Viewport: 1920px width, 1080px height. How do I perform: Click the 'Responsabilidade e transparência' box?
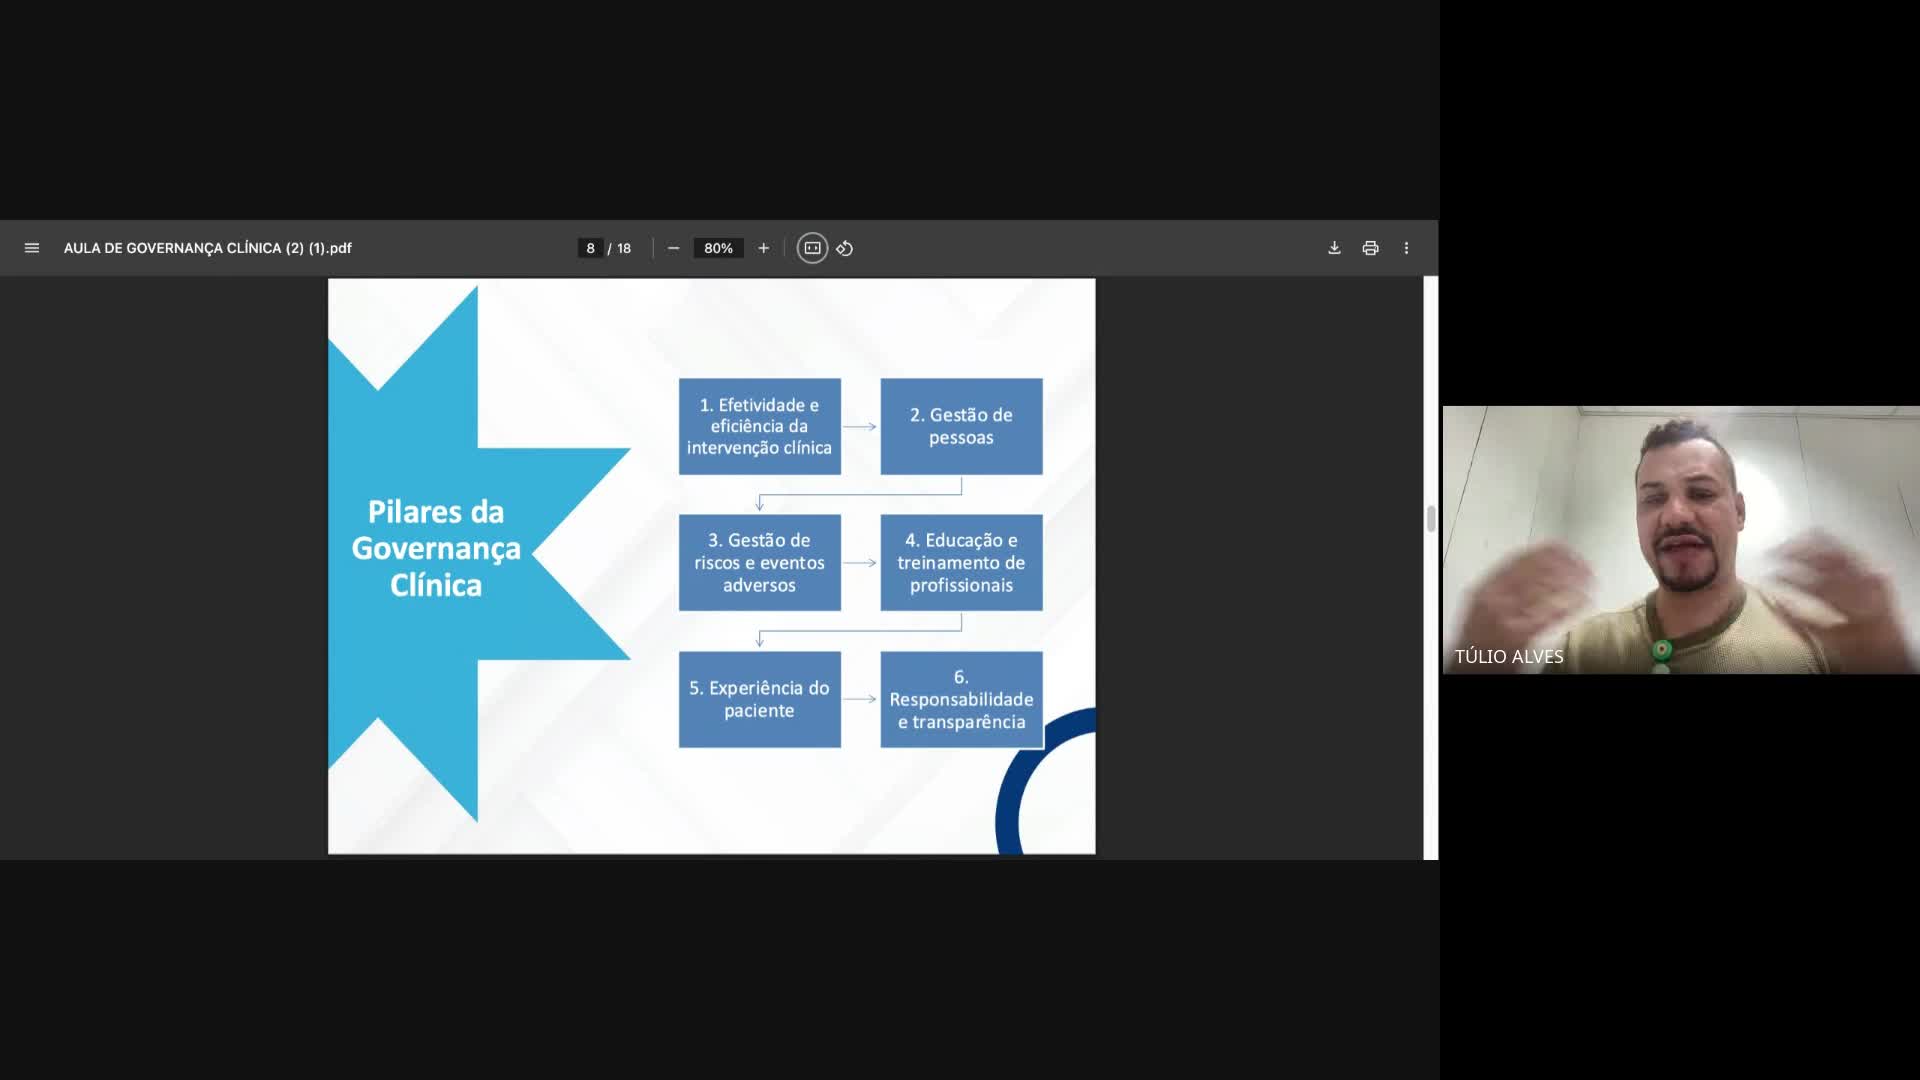click(x=961, y=699)
